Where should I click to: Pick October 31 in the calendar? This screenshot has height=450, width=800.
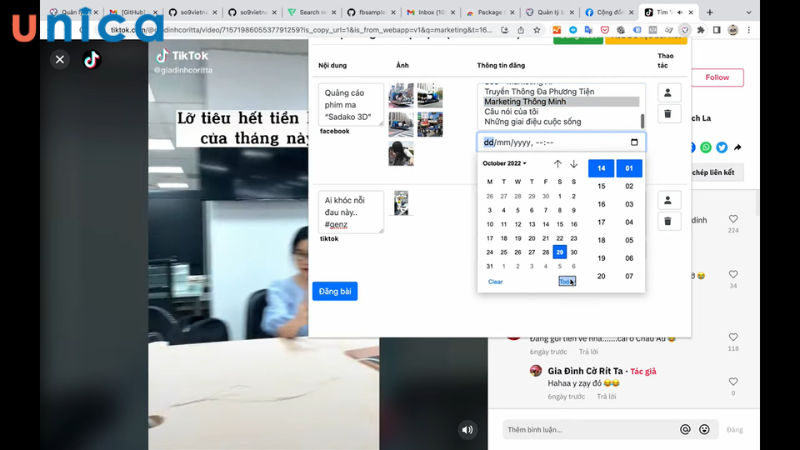tap(490, 266)
